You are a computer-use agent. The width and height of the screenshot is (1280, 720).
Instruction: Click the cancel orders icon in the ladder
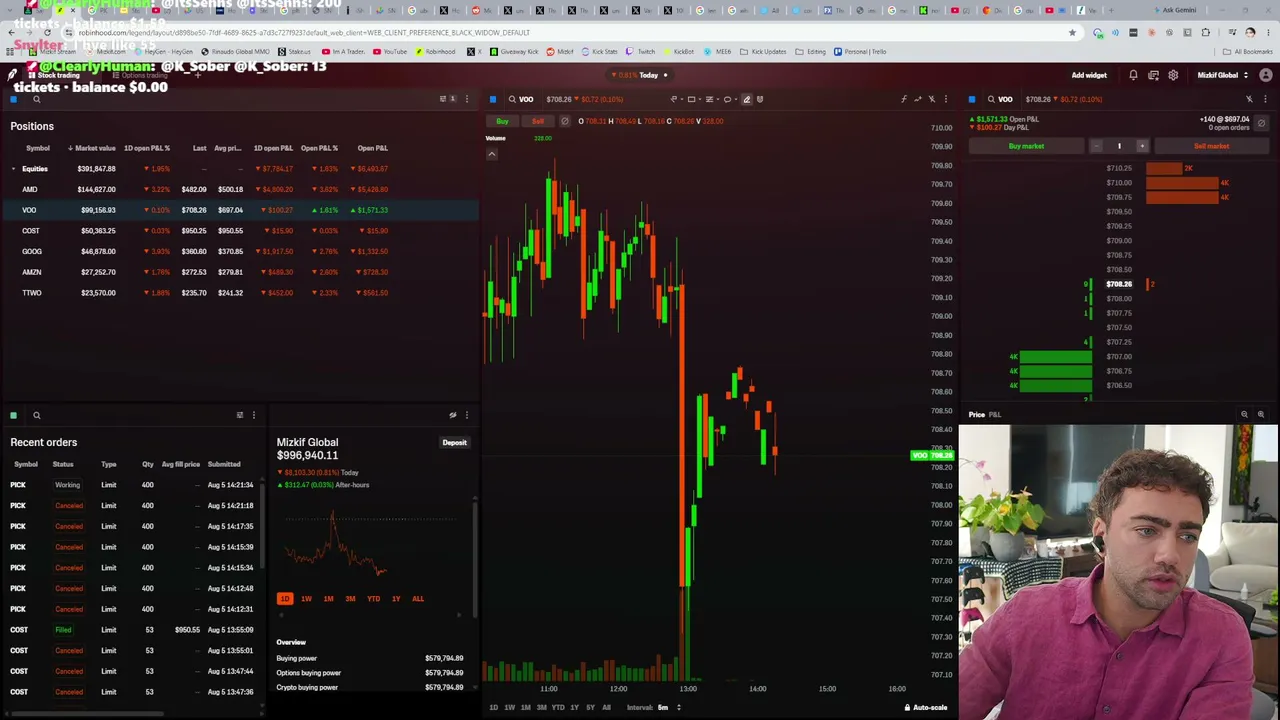(x=1261, y=123)
